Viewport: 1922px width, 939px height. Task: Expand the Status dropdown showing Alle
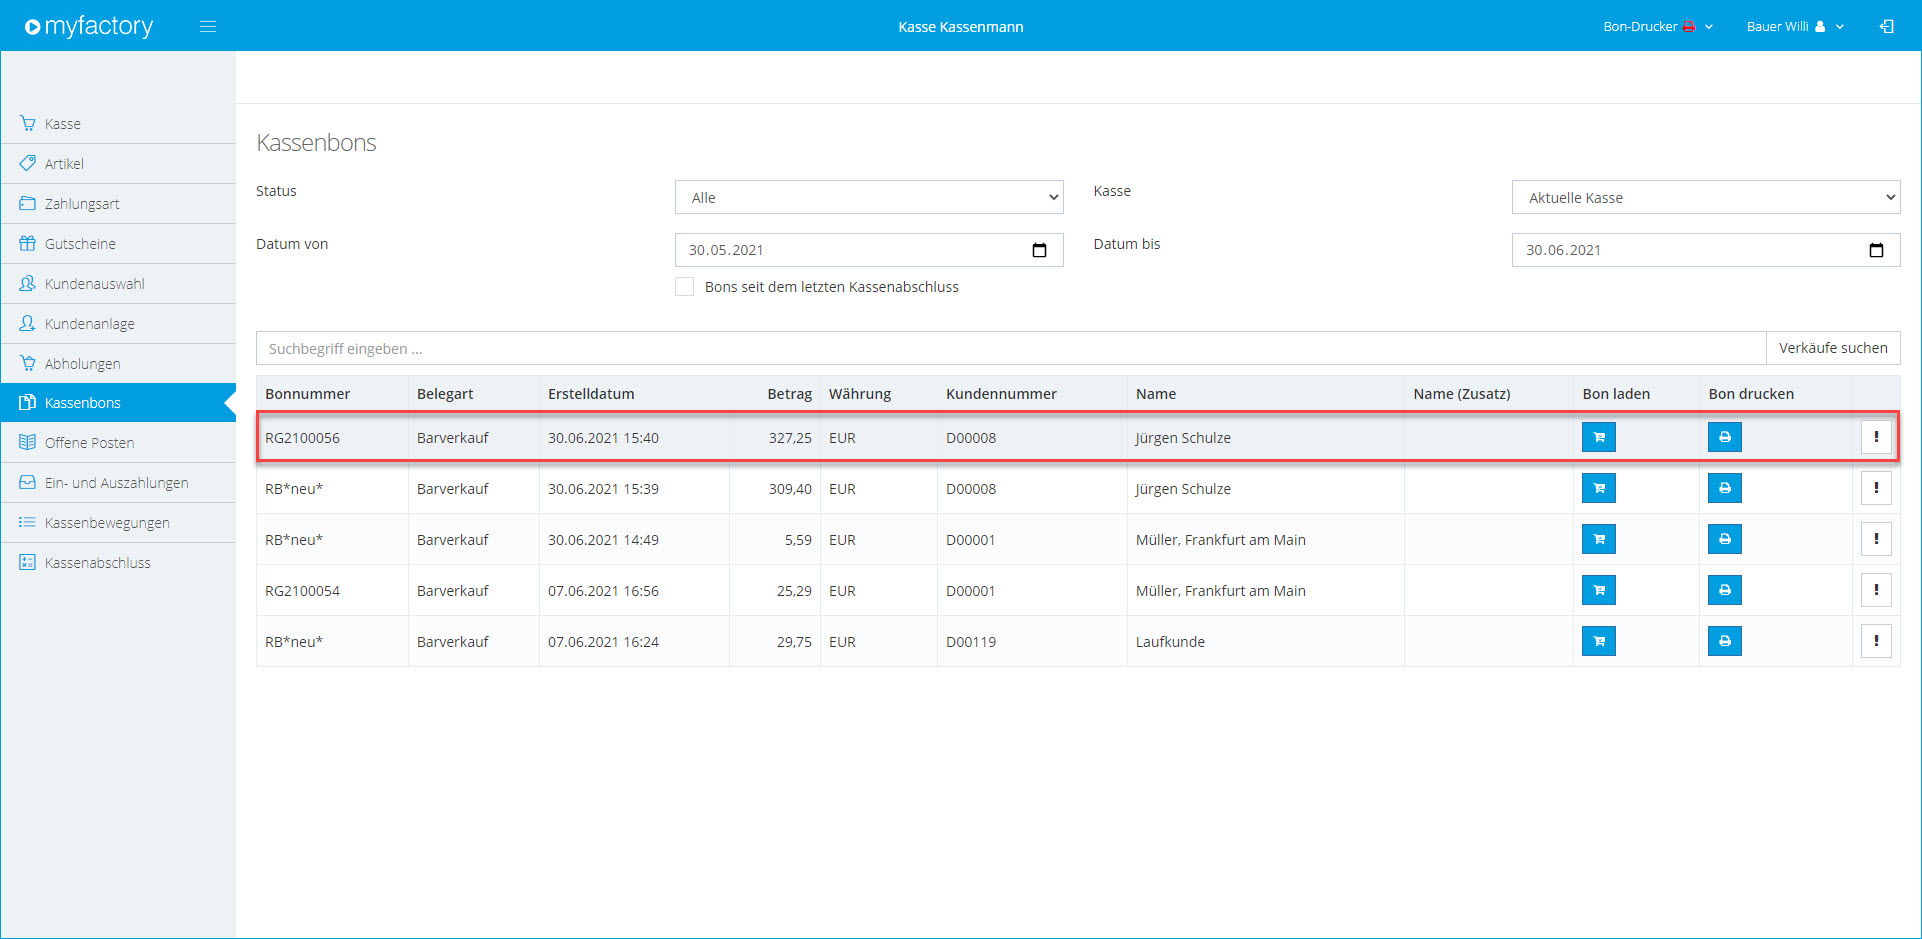pyautogui.click(x=869, y=197)
